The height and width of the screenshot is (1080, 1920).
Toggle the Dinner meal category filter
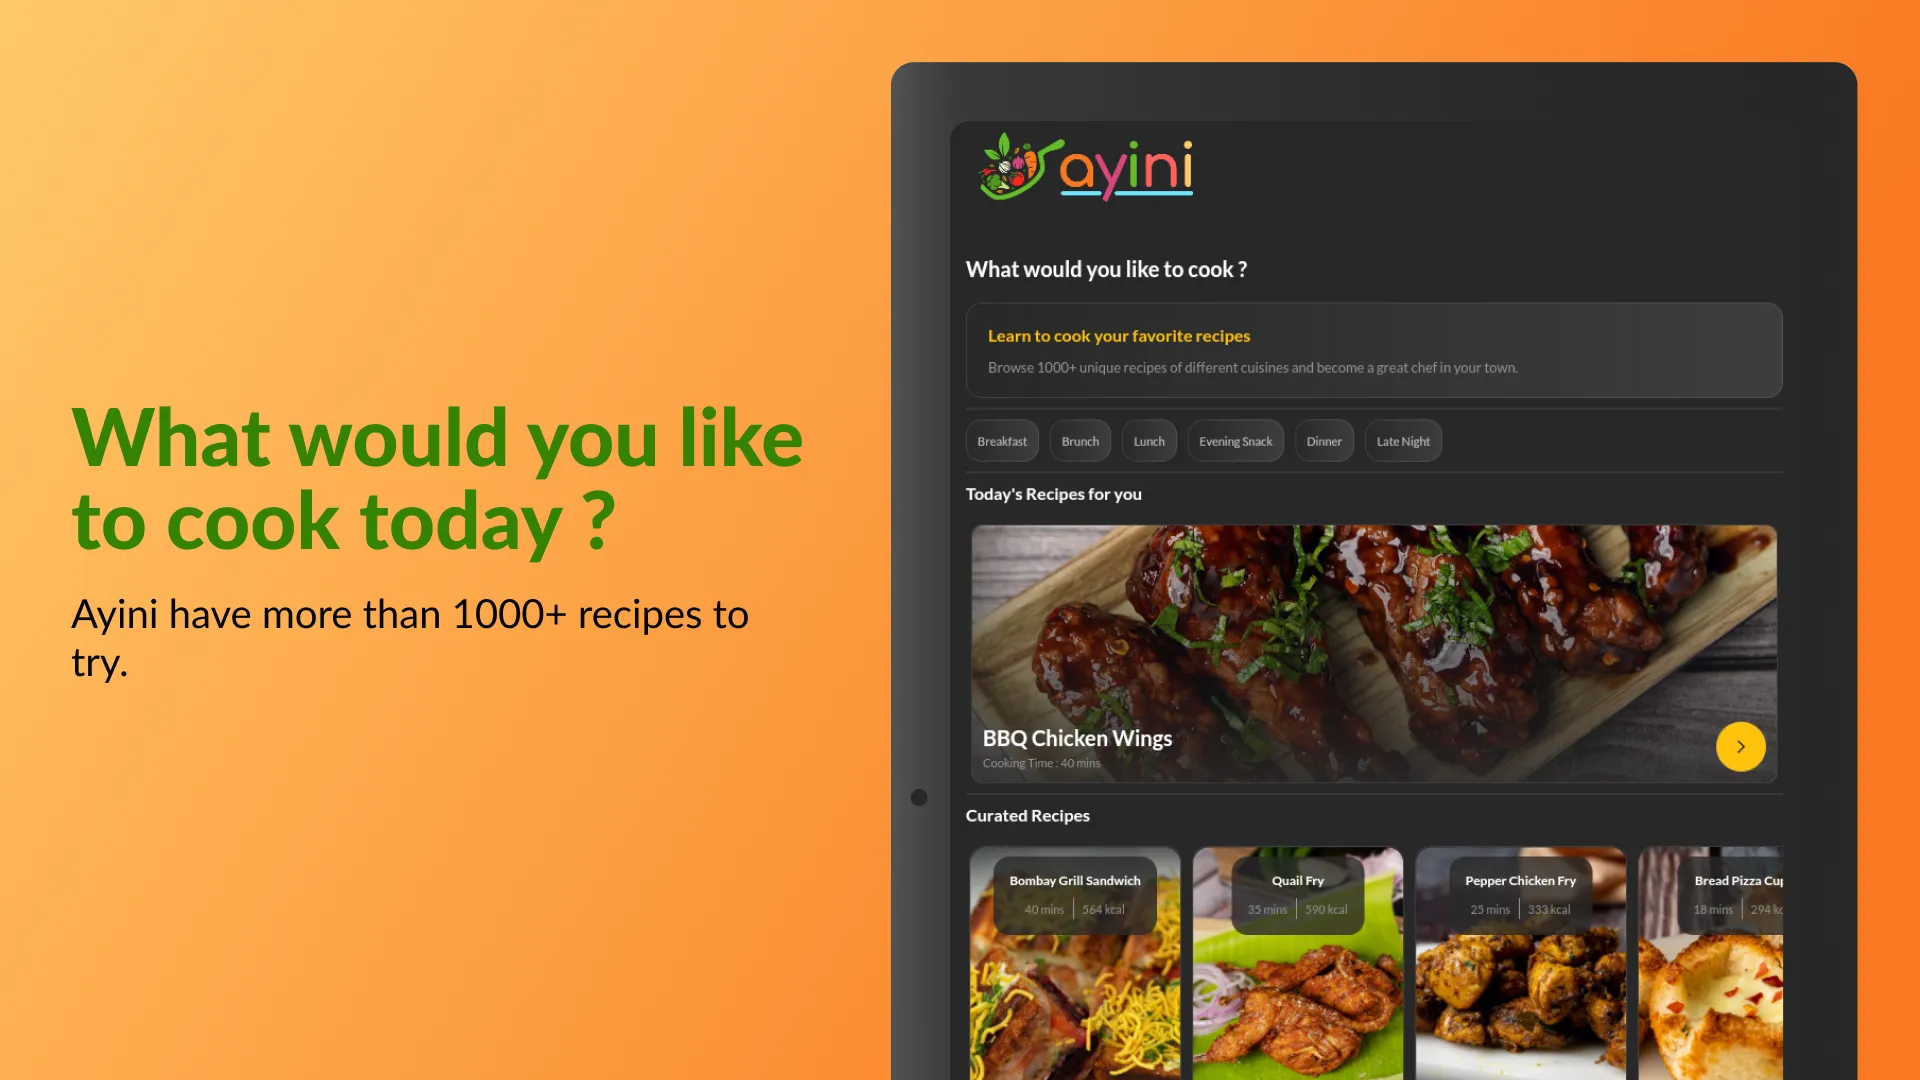tap(1324, 440)
